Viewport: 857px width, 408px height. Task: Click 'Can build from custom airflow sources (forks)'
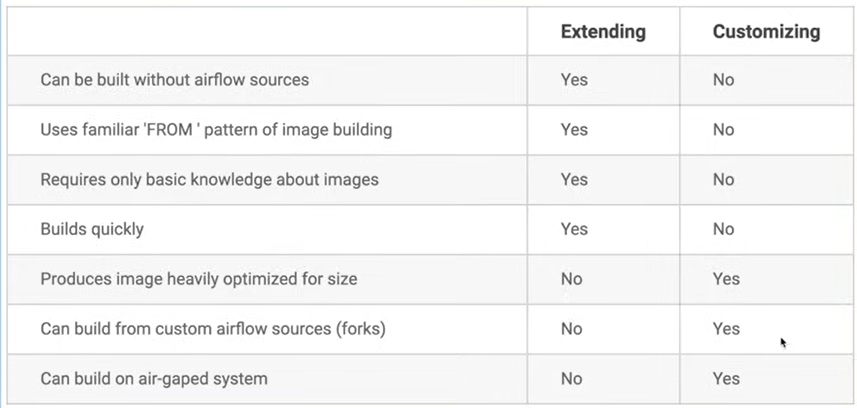[213, 329]
